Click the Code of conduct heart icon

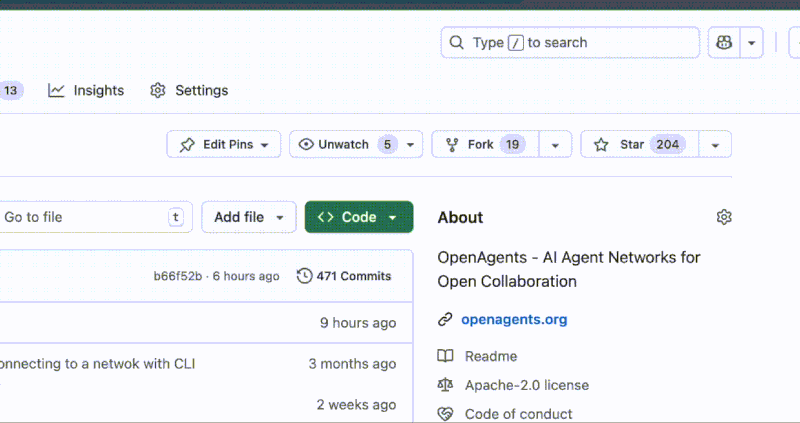446,414
